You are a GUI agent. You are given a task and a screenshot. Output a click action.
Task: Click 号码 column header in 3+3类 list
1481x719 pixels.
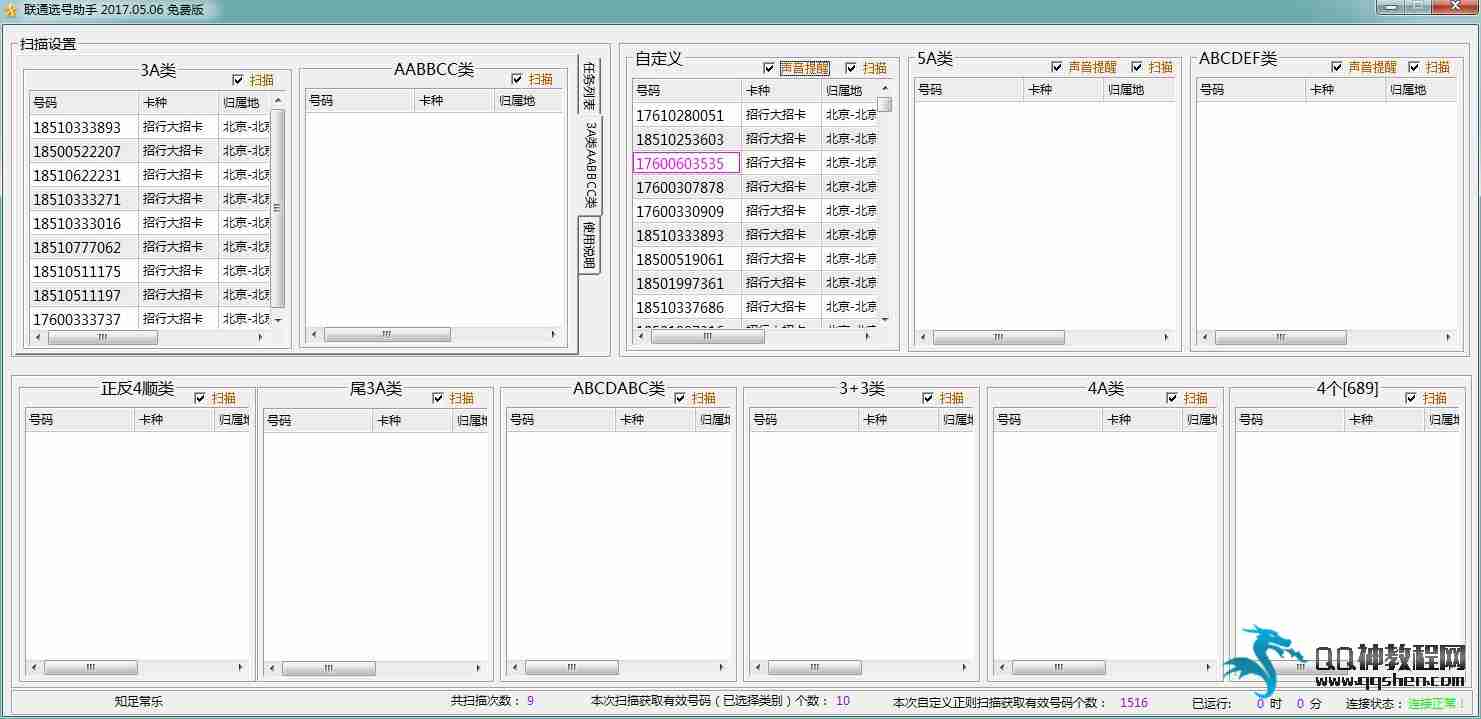click(805, 421)
